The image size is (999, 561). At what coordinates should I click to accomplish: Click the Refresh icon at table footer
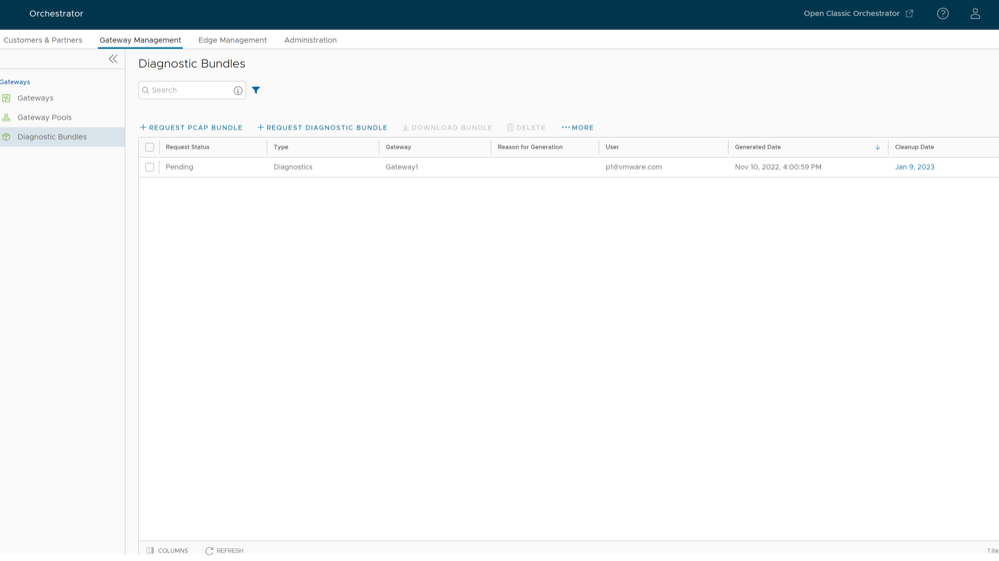pos(209,551)
